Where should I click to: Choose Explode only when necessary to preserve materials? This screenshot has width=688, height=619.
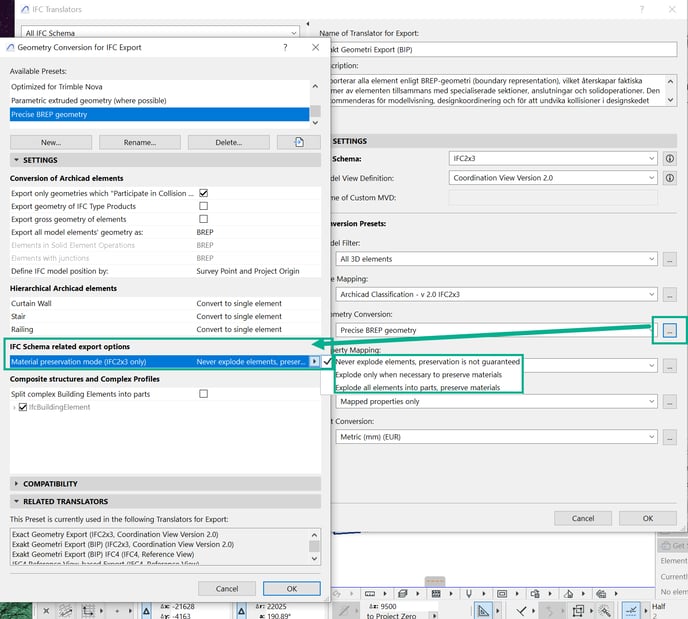pos(419,375)
